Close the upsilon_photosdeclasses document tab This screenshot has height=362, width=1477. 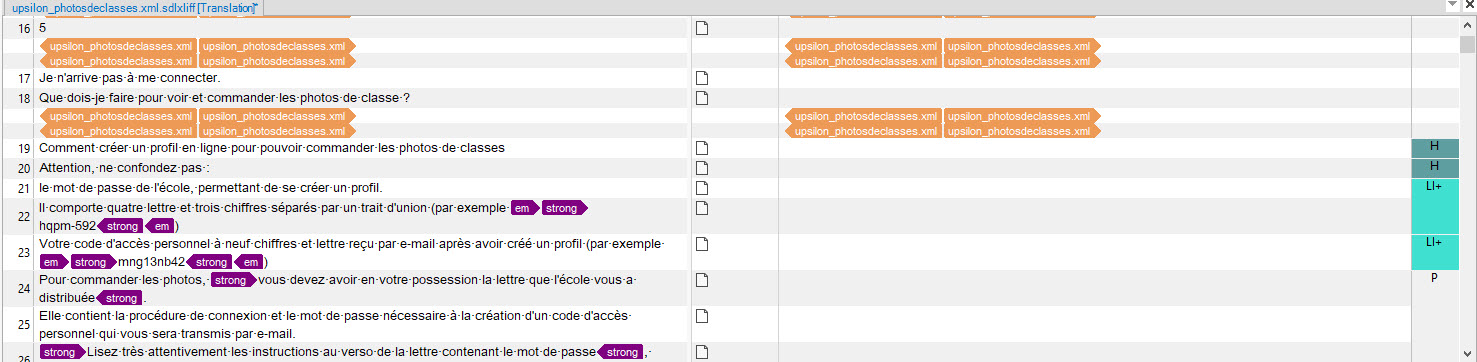[x=1468, y=6]
